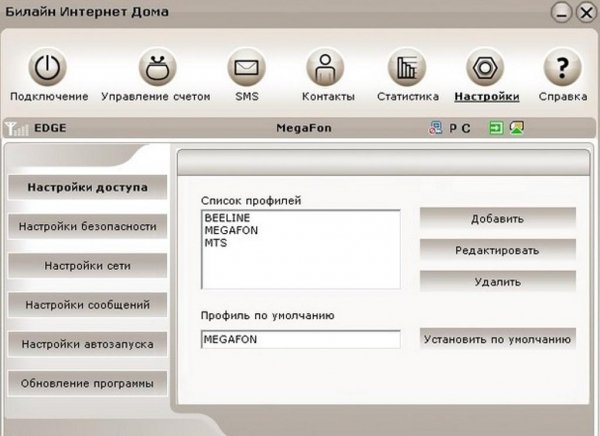Close the Билайн Интернет Дома window
The image size is (600, 436).
click(586, 13)
